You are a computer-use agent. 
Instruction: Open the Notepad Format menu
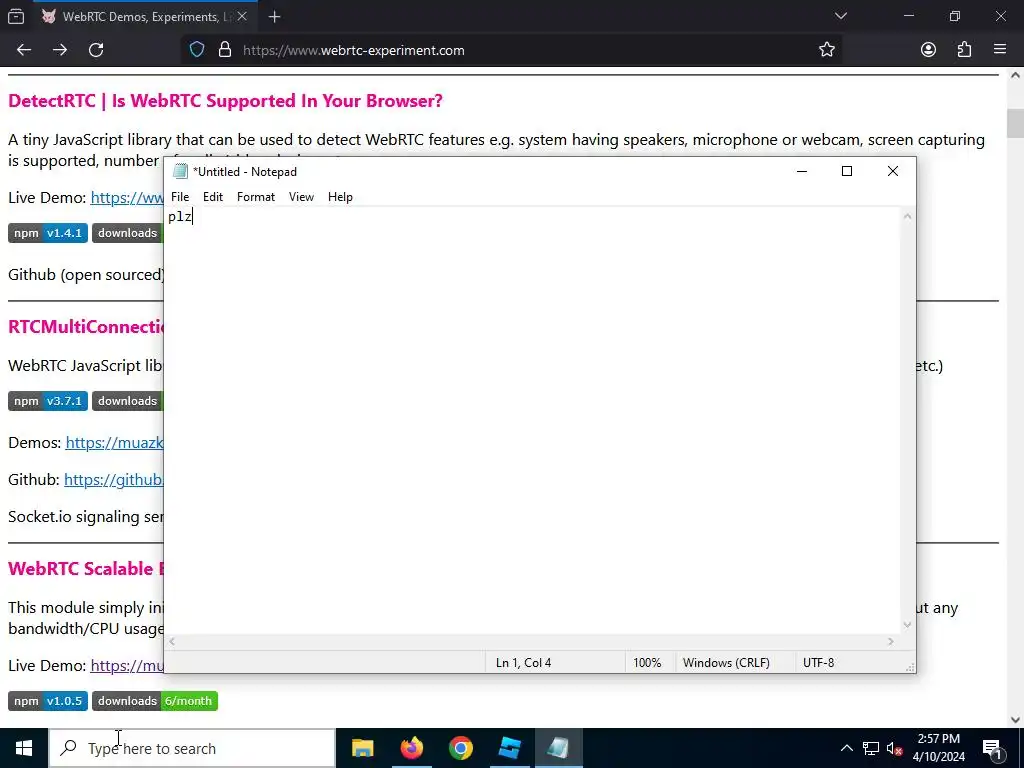[255, 197]
